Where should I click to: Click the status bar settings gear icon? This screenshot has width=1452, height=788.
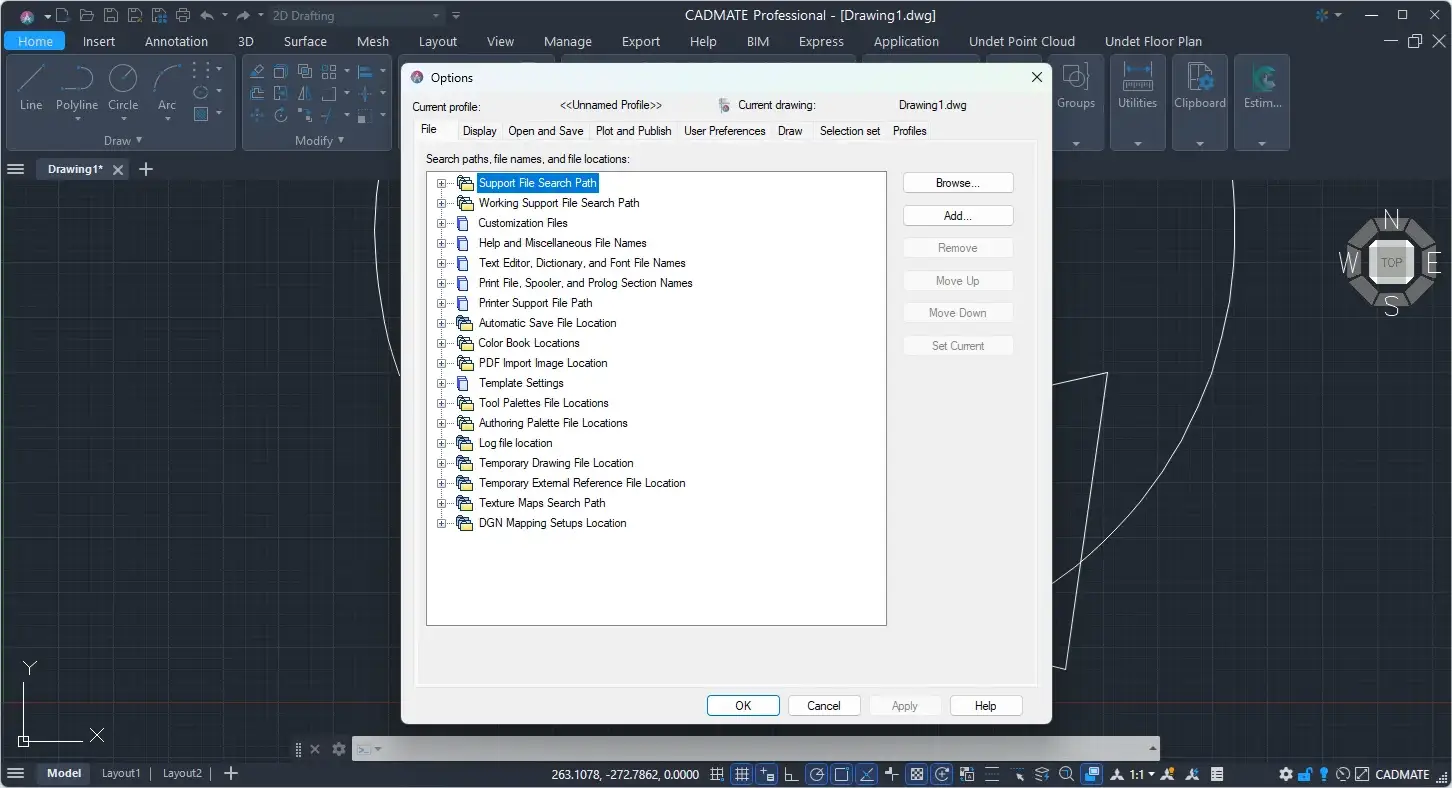[1286, 774]
